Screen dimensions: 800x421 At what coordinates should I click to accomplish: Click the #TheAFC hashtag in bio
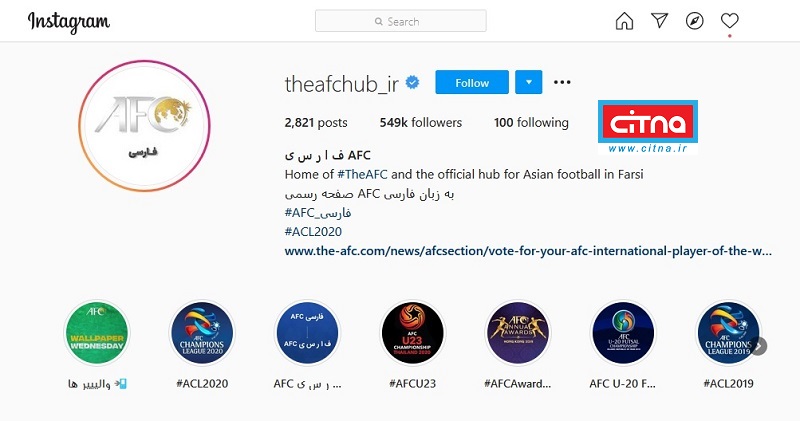(x=362, y=175)
